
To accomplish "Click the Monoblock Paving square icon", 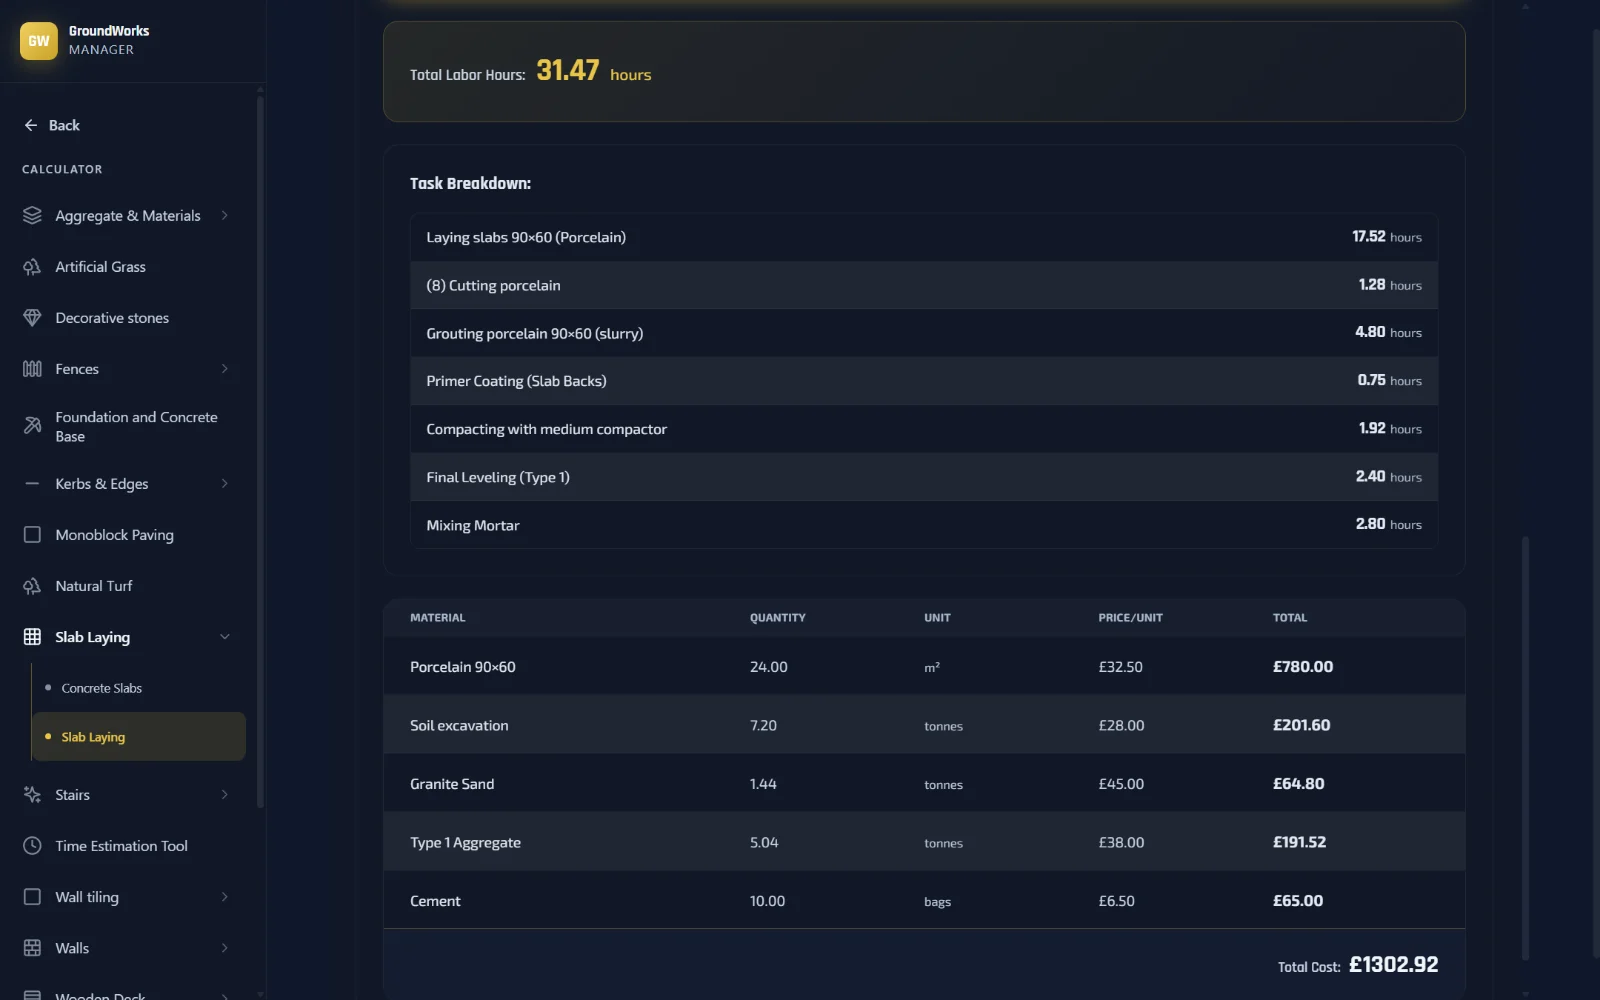I will pos(32,535).
